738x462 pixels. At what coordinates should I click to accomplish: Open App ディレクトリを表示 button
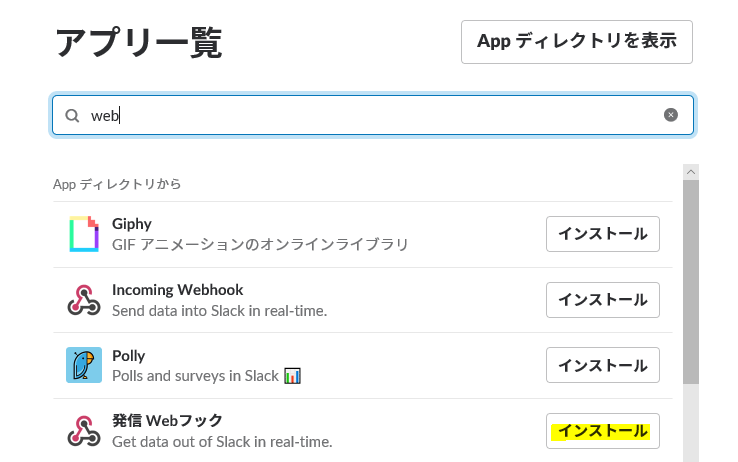coord(577,42)
